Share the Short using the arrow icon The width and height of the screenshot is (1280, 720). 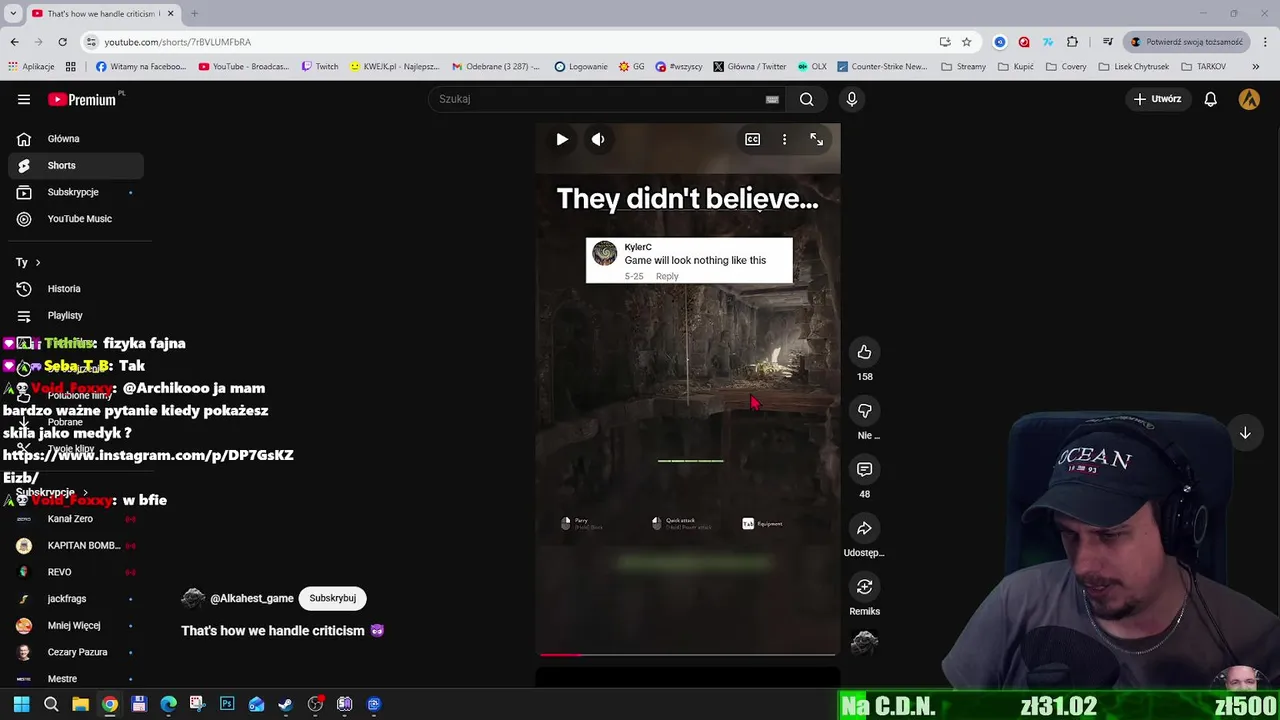tap(864, 528)
